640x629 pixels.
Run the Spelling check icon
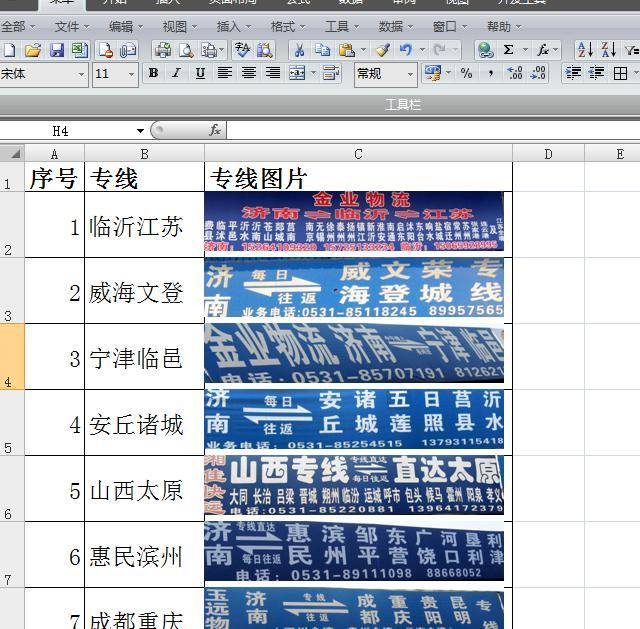pos(242,50)
